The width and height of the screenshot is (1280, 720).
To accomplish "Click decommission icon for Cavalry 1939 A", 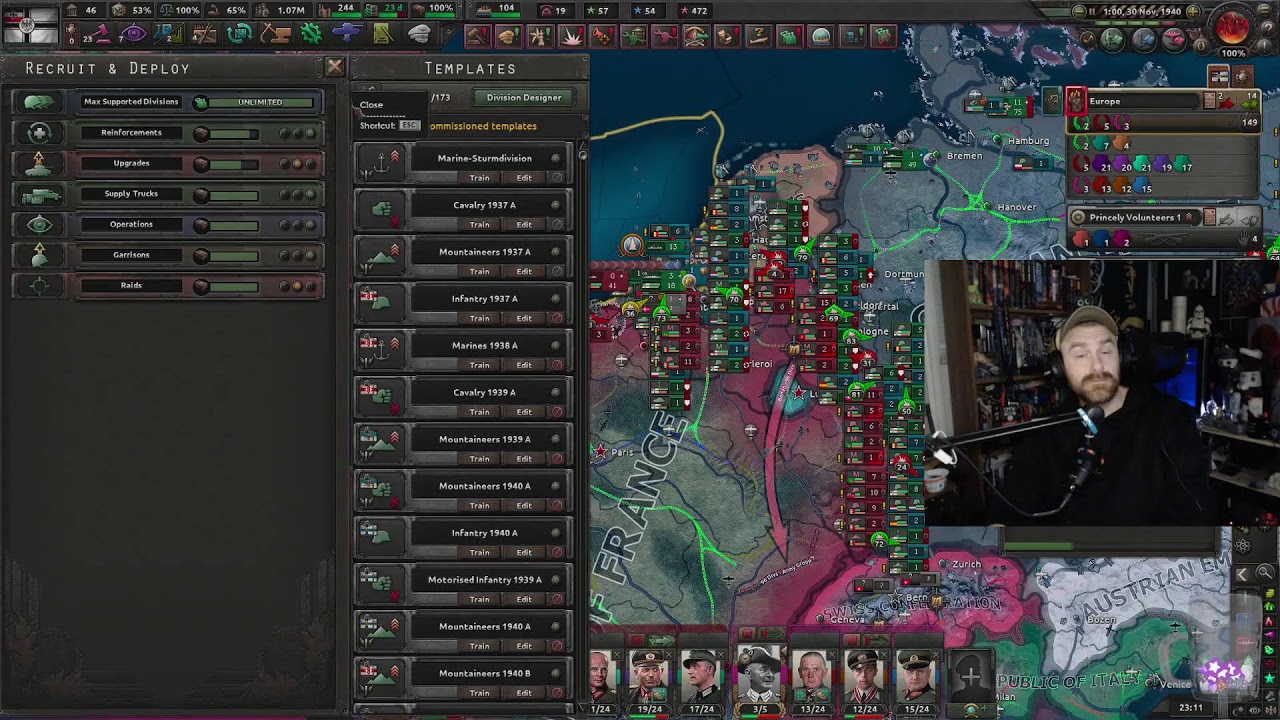I will point(557,412).
